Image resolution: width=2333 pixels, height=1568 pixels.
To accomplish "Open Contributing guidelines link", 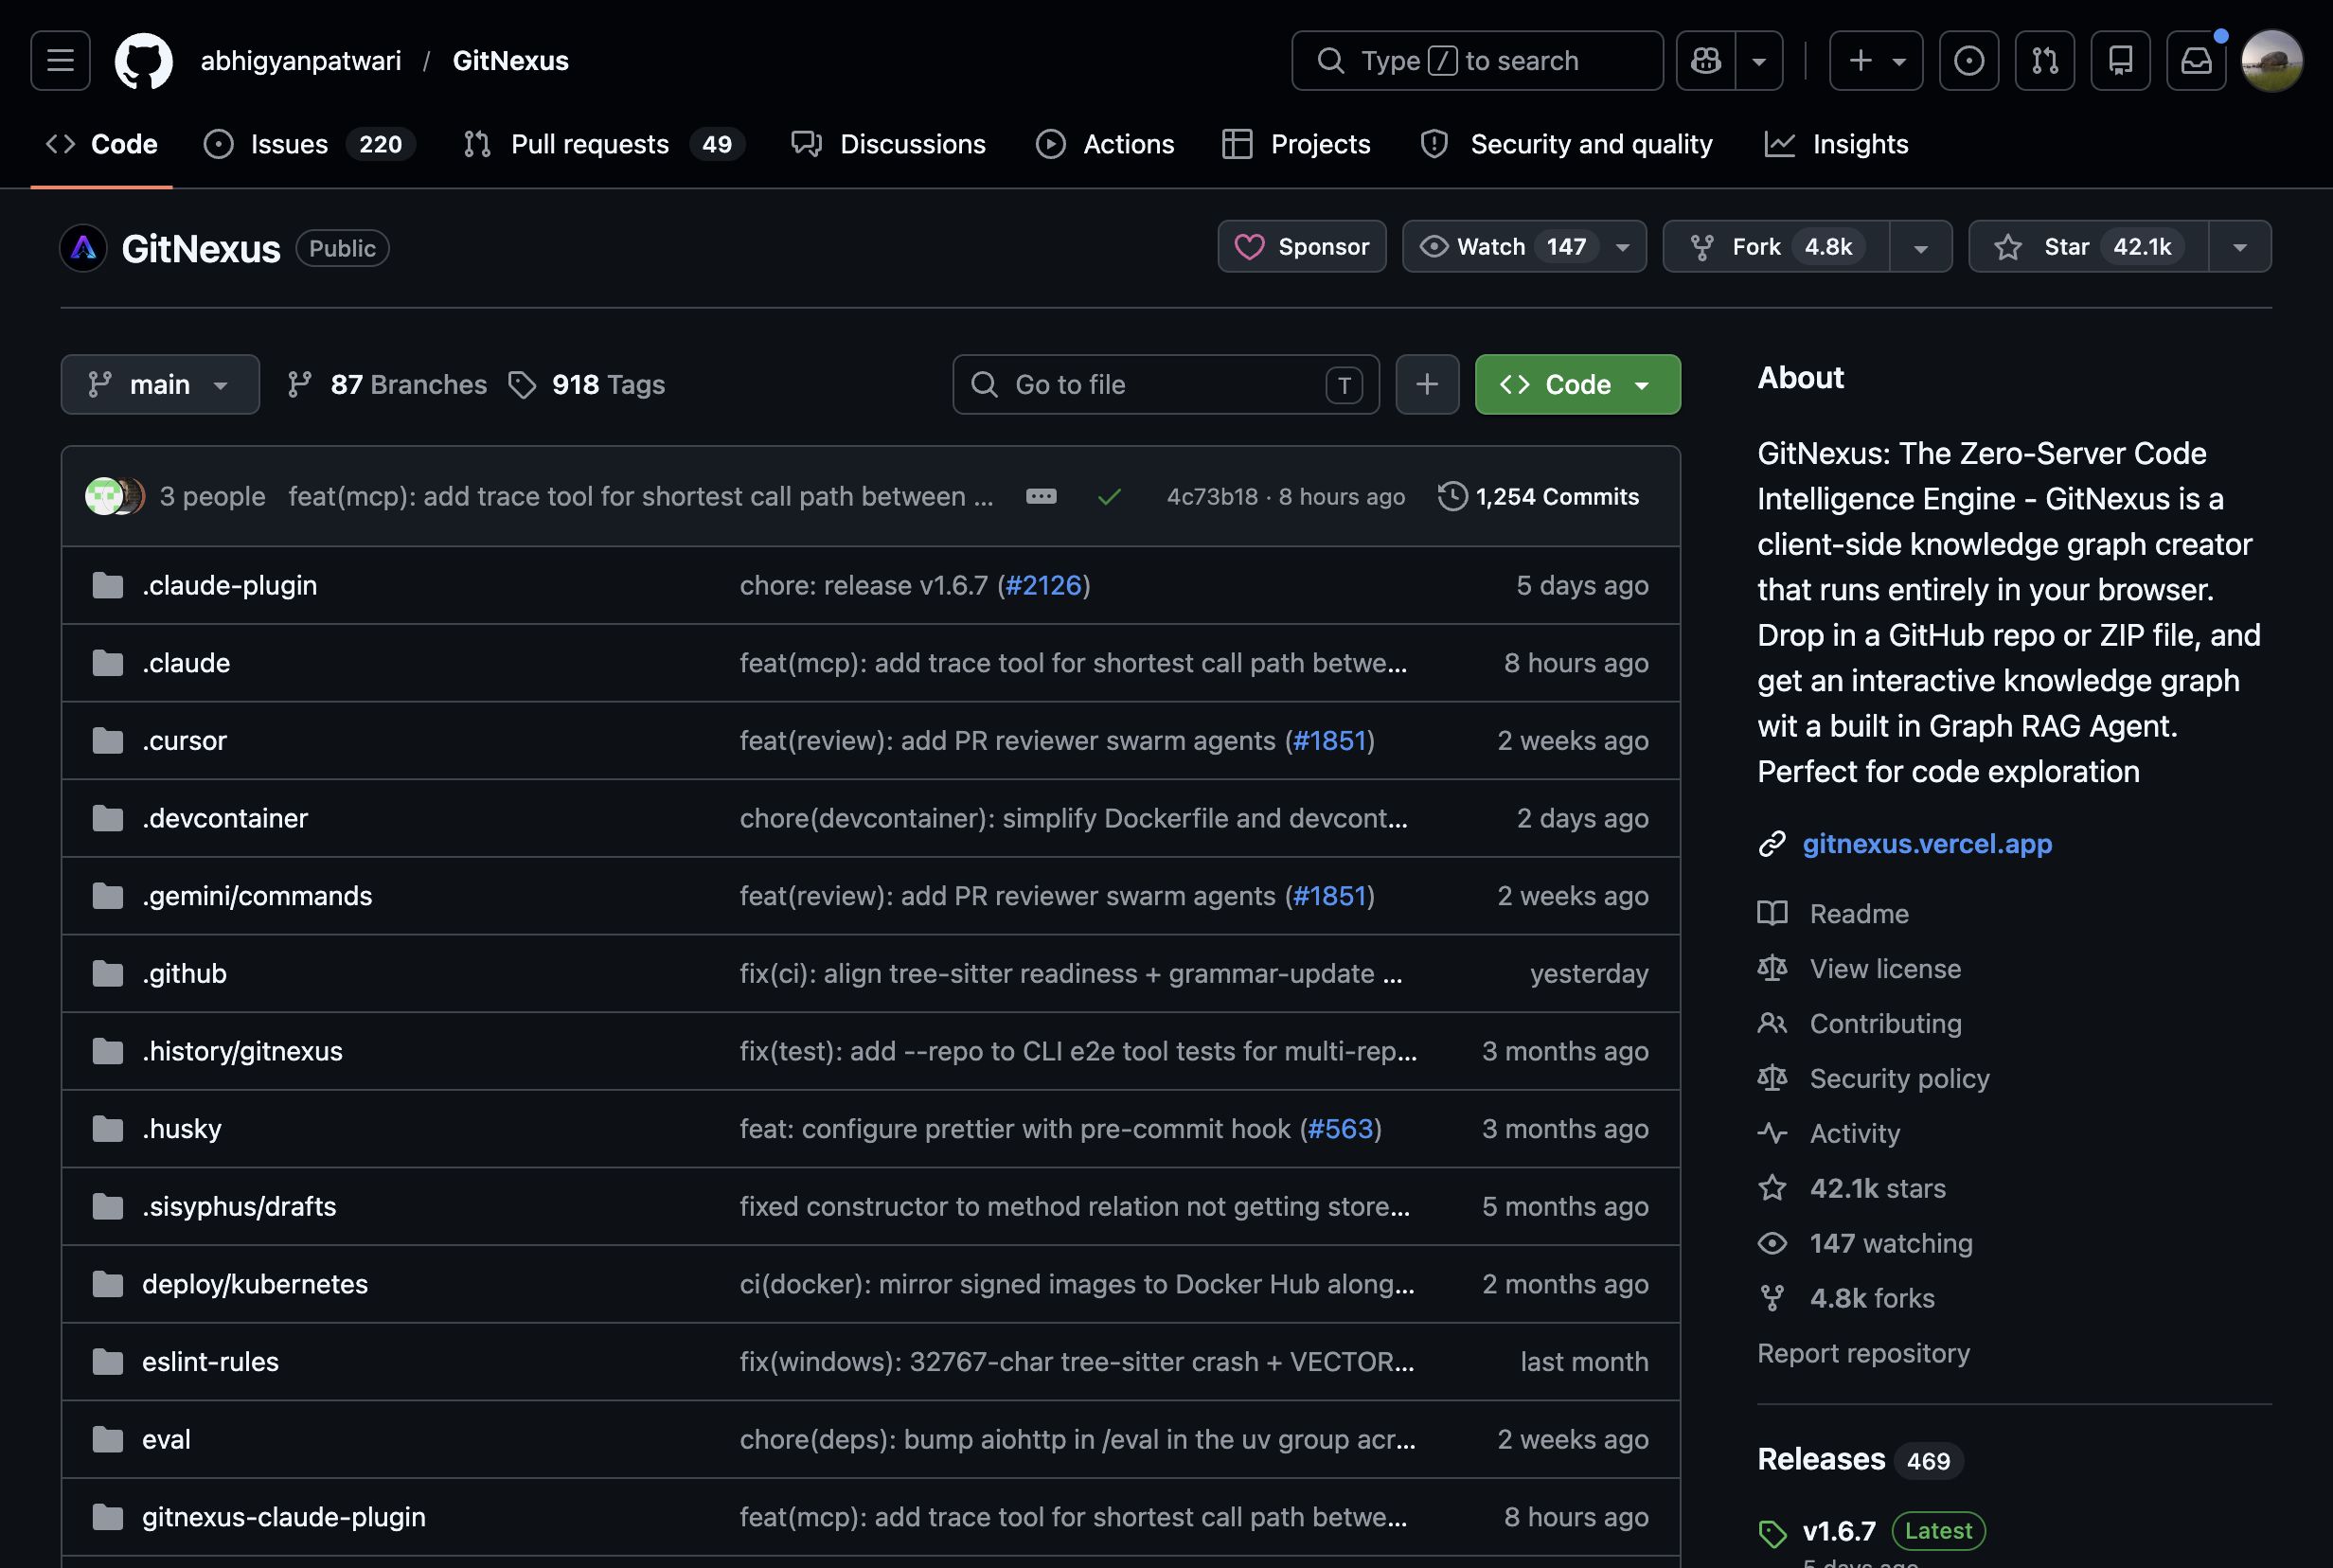I will pyautogui.click(x=1860, y=1023).
